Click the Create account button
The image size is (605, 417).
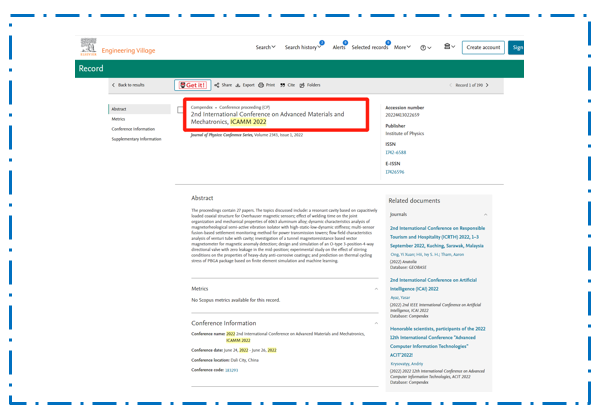483,47
